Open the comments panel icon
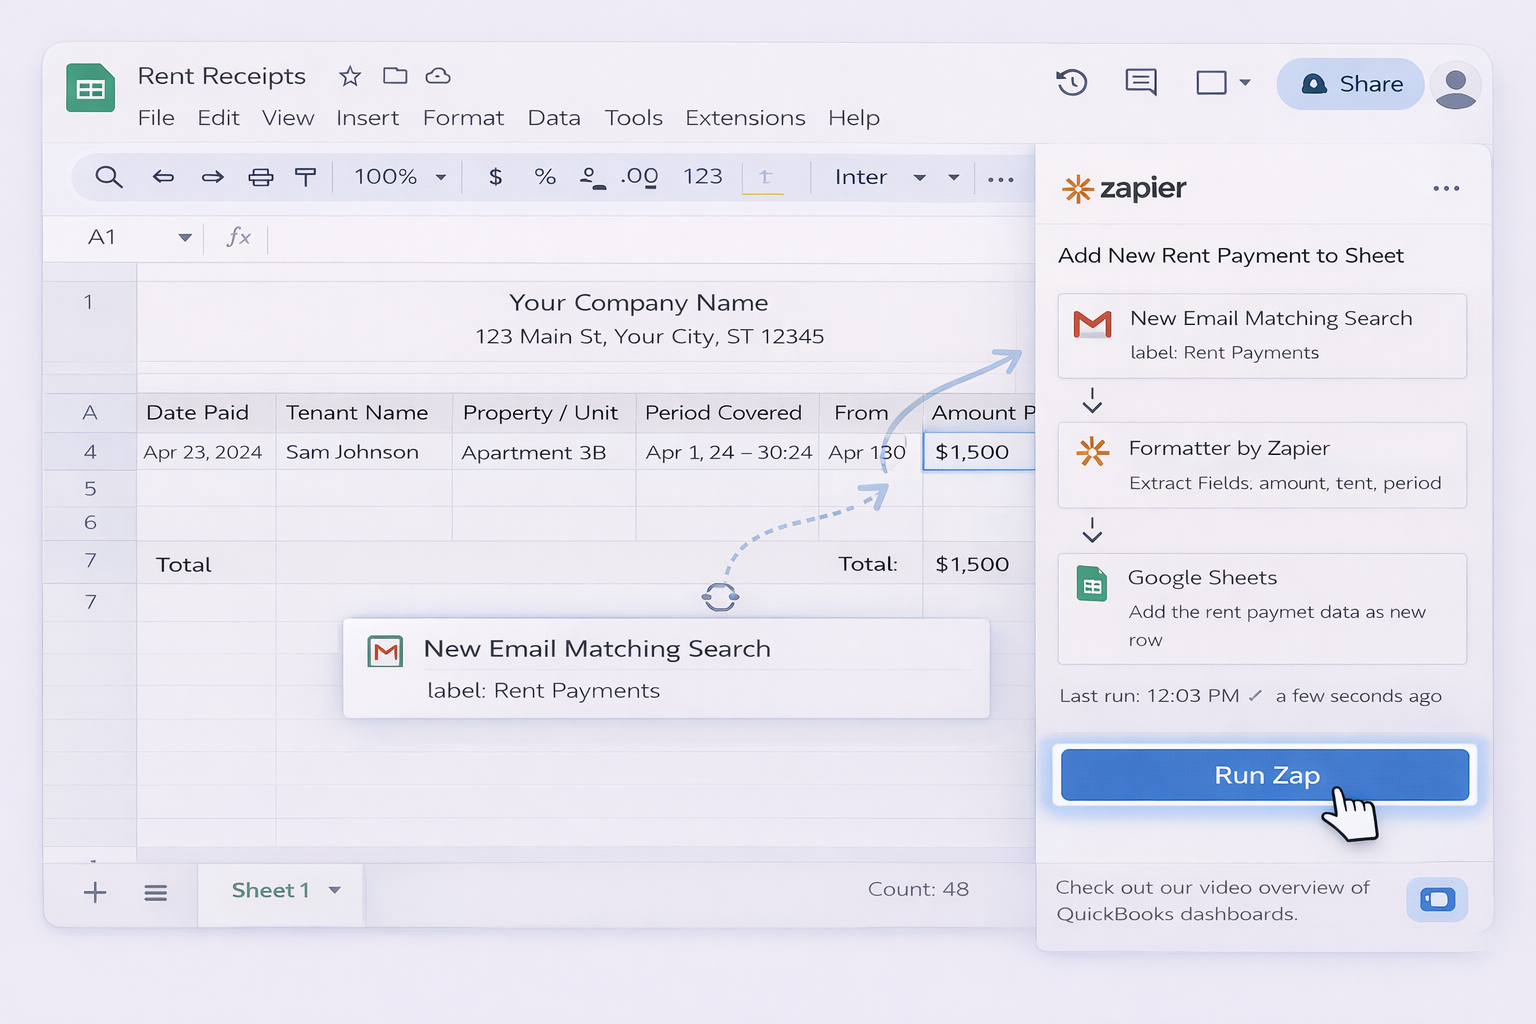This screenshot has height=1024, width=1536. 1141,82
